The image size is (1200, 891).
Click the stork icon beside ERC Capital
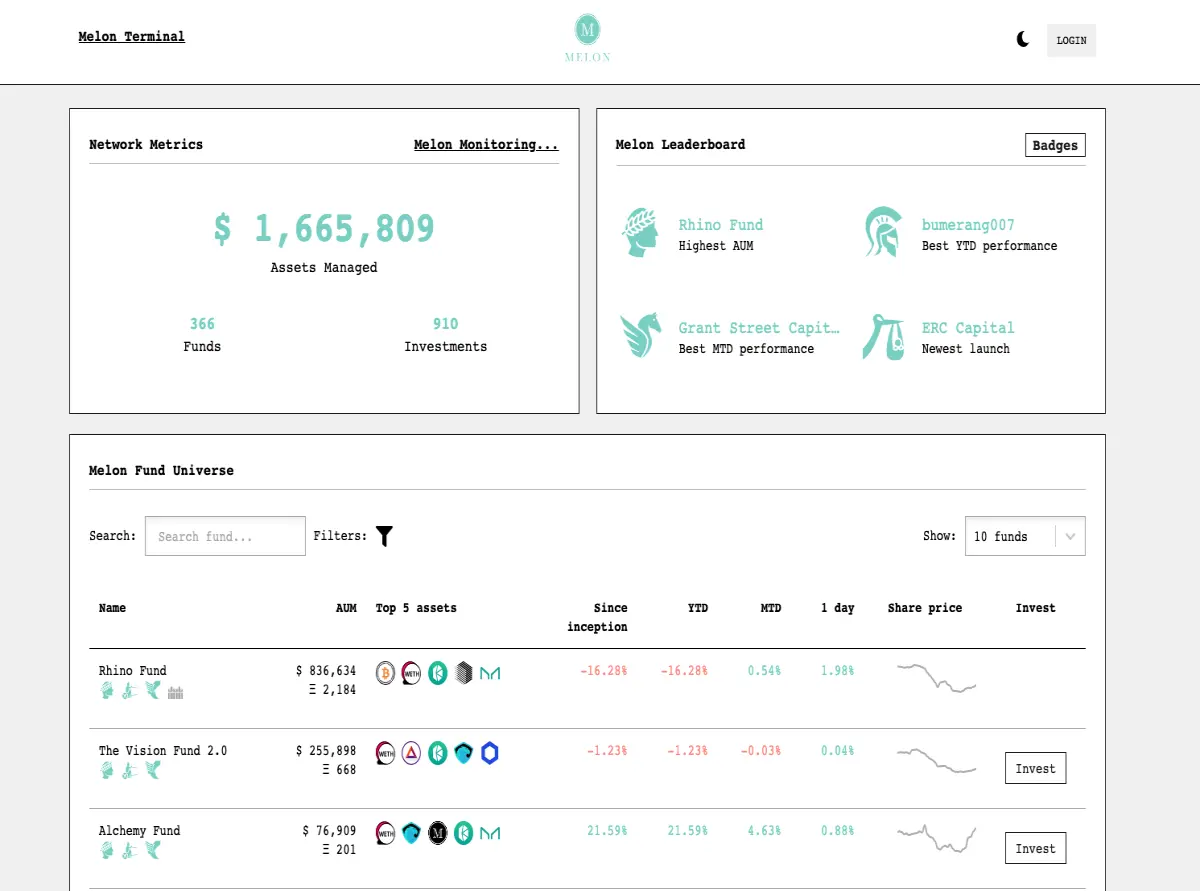[x=883, y=337]
